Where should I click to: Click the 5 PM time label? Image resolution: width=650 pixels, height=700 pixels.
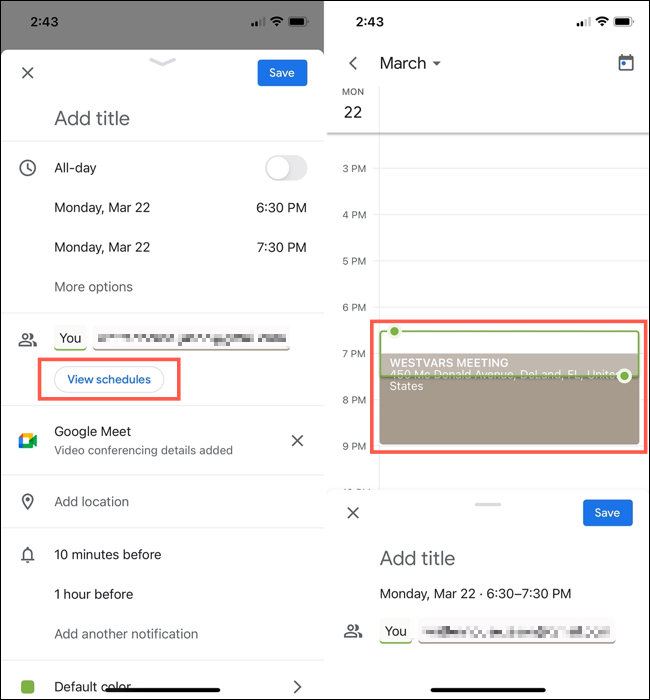[354, 261]
